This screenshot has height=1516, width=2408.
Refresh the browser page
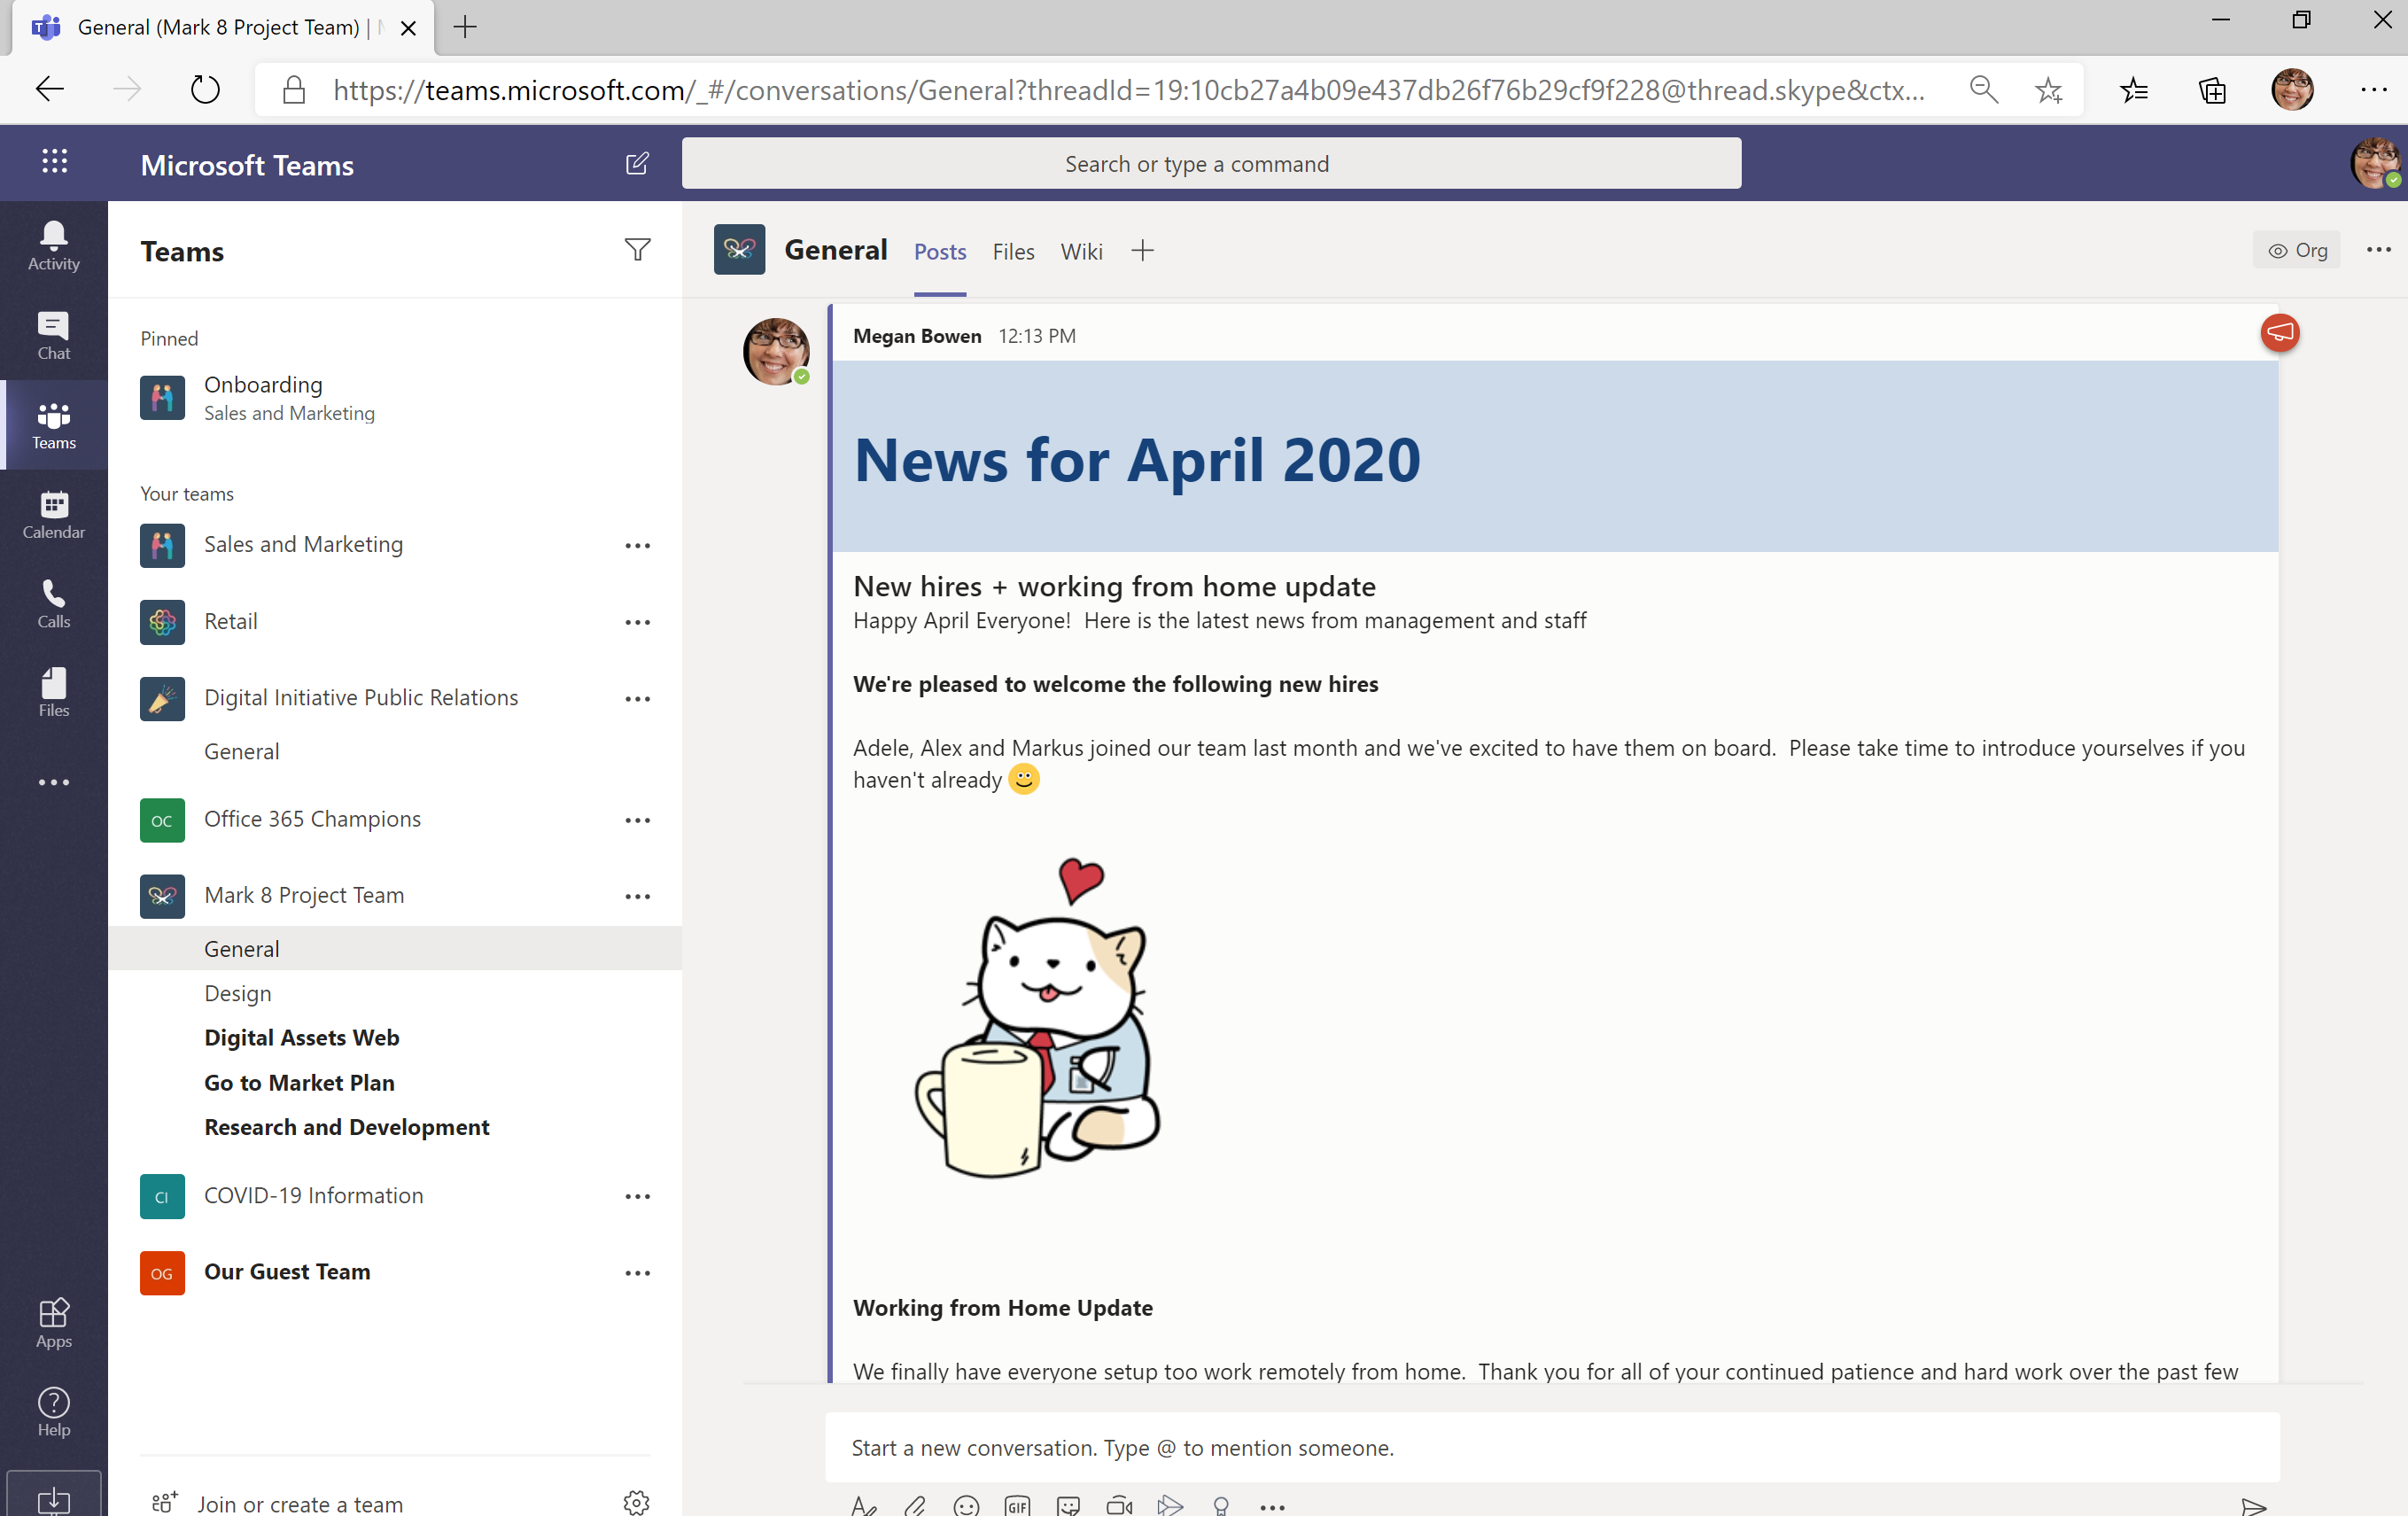[205, 90]
